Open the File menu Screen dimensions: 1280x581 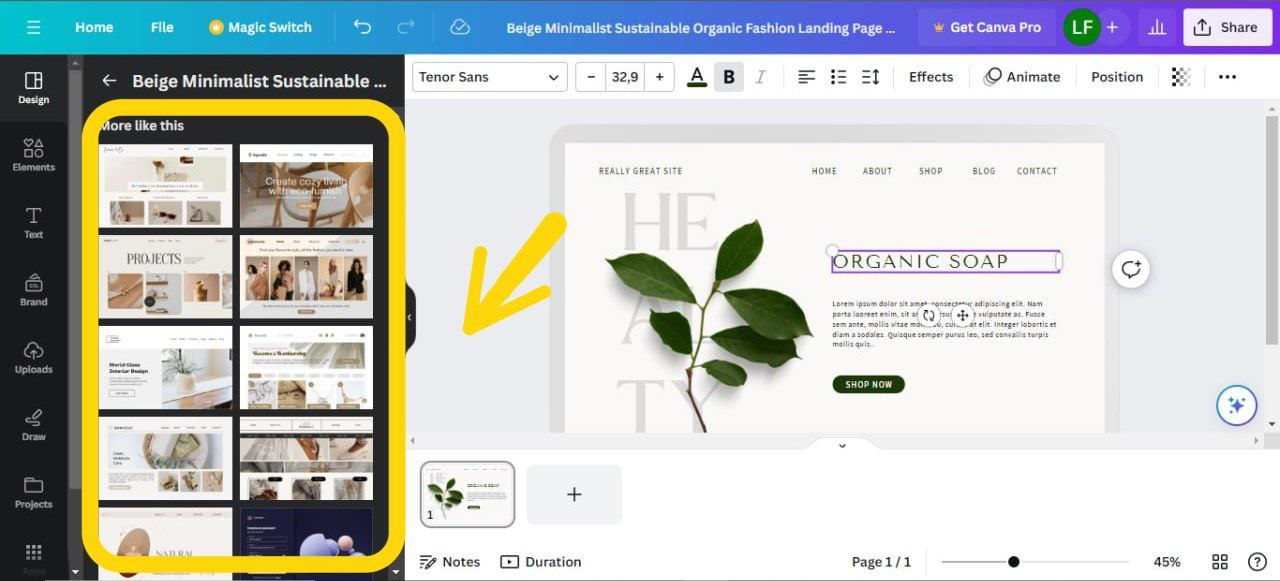(x=161, y=27)
